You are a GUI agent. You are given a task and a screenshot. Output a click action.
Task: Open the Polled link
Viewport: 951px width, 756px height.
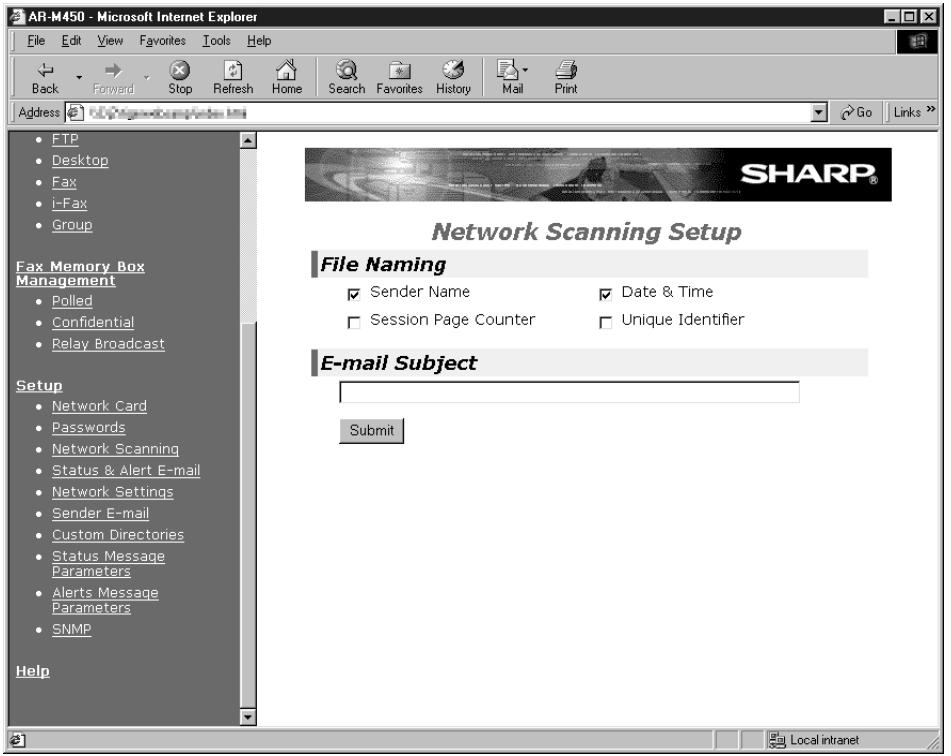point(72,301)
